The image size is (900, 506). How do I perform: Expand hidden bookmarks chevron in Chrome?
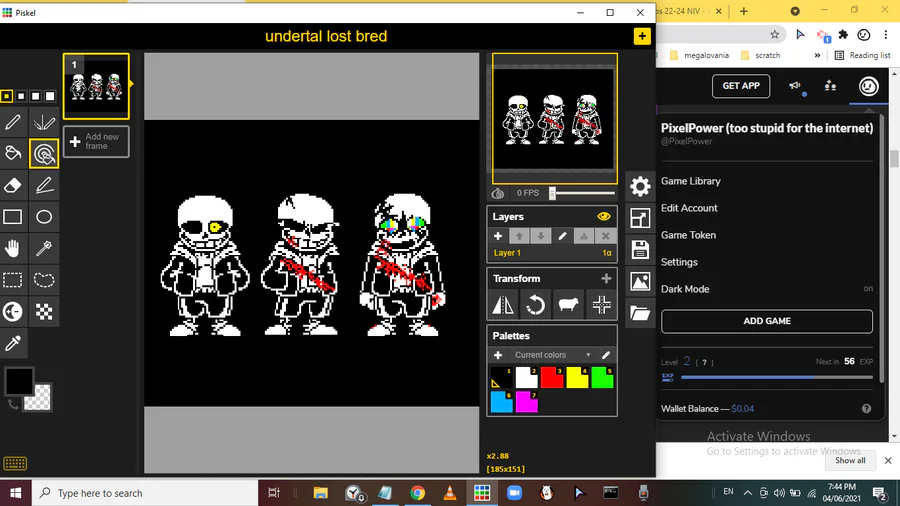(x=817, y=55)
